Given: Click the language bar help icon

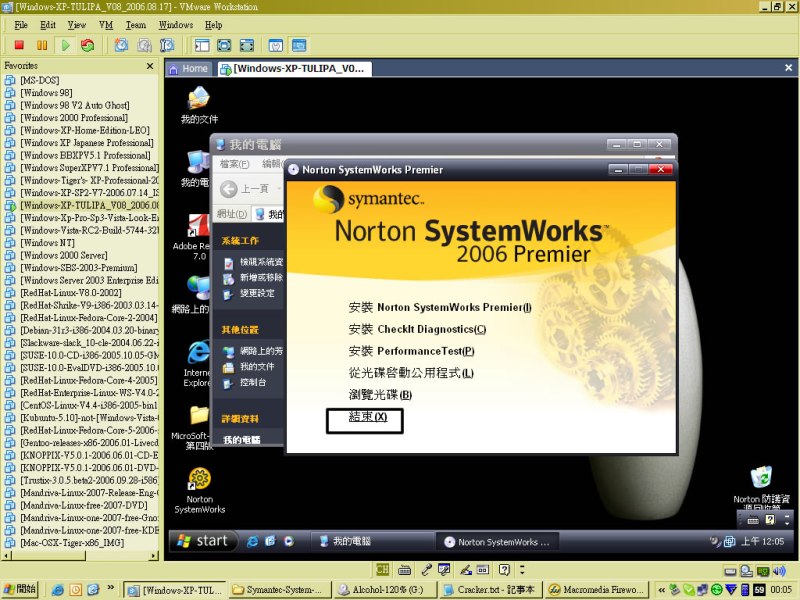Looking at the screenshot, I should [x=504, y=569].
